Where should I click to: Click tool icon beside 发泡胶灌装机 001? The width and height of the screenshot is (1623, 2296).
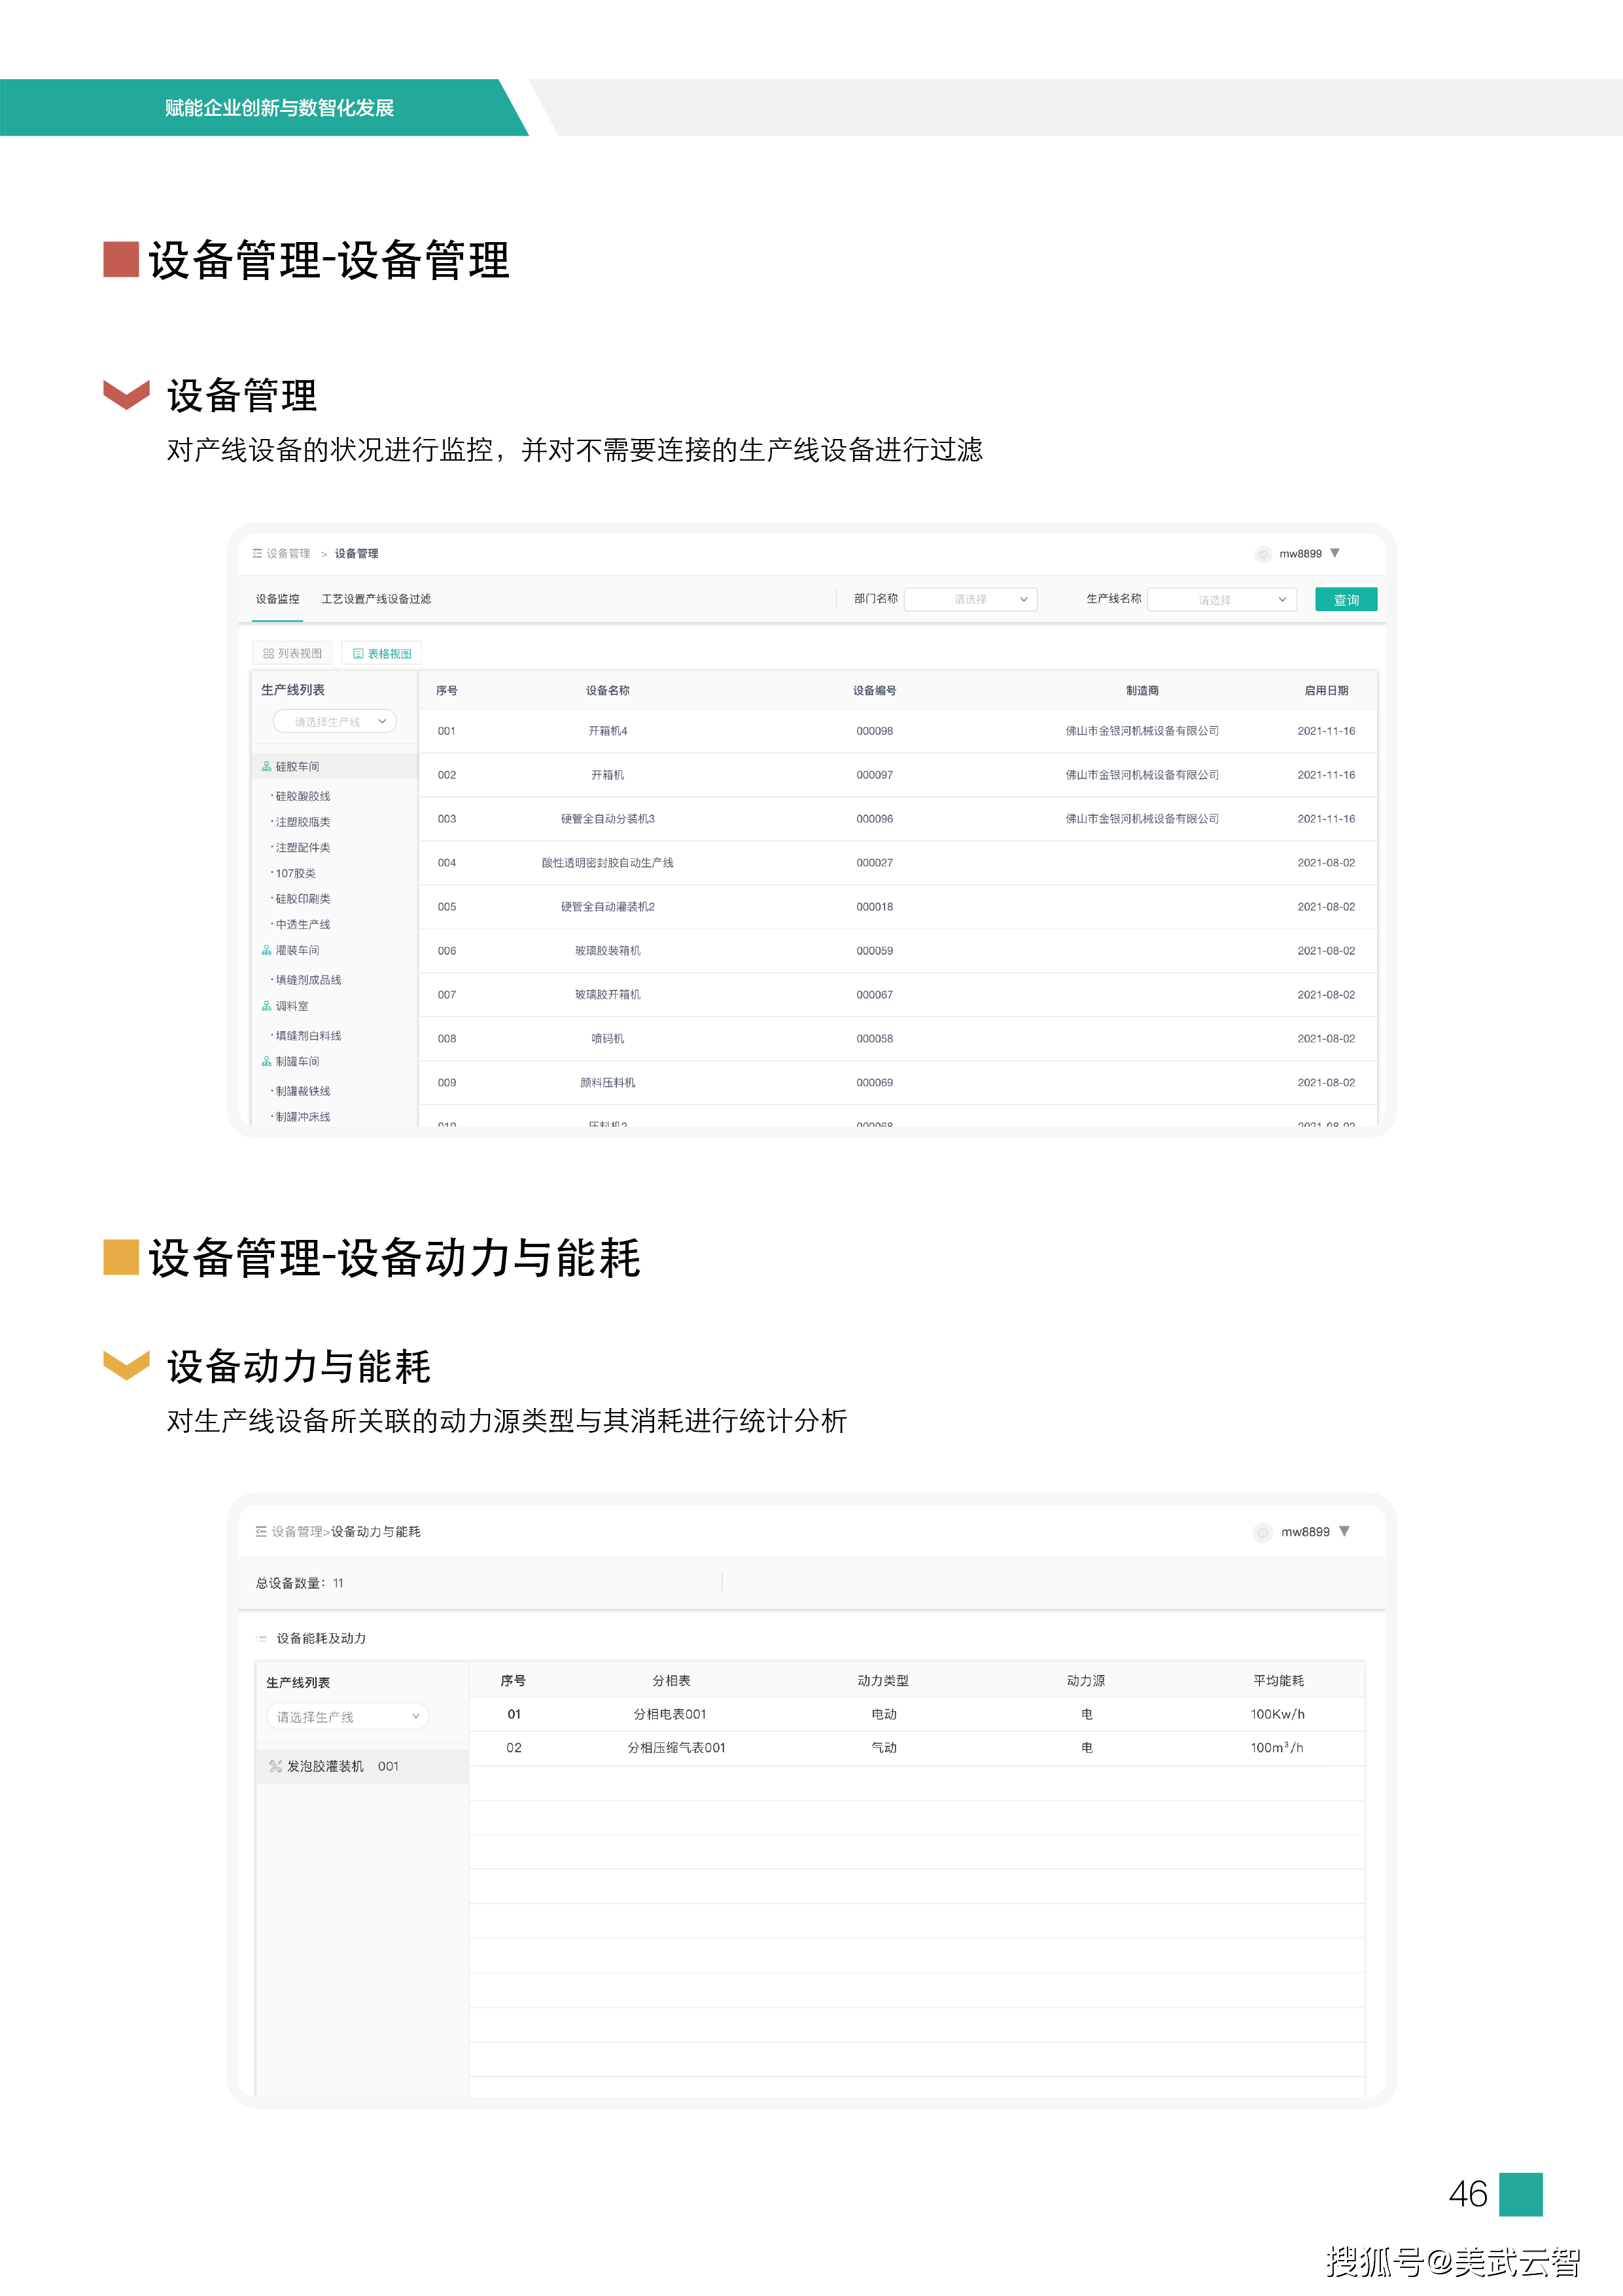click(x=275, y=1767)
